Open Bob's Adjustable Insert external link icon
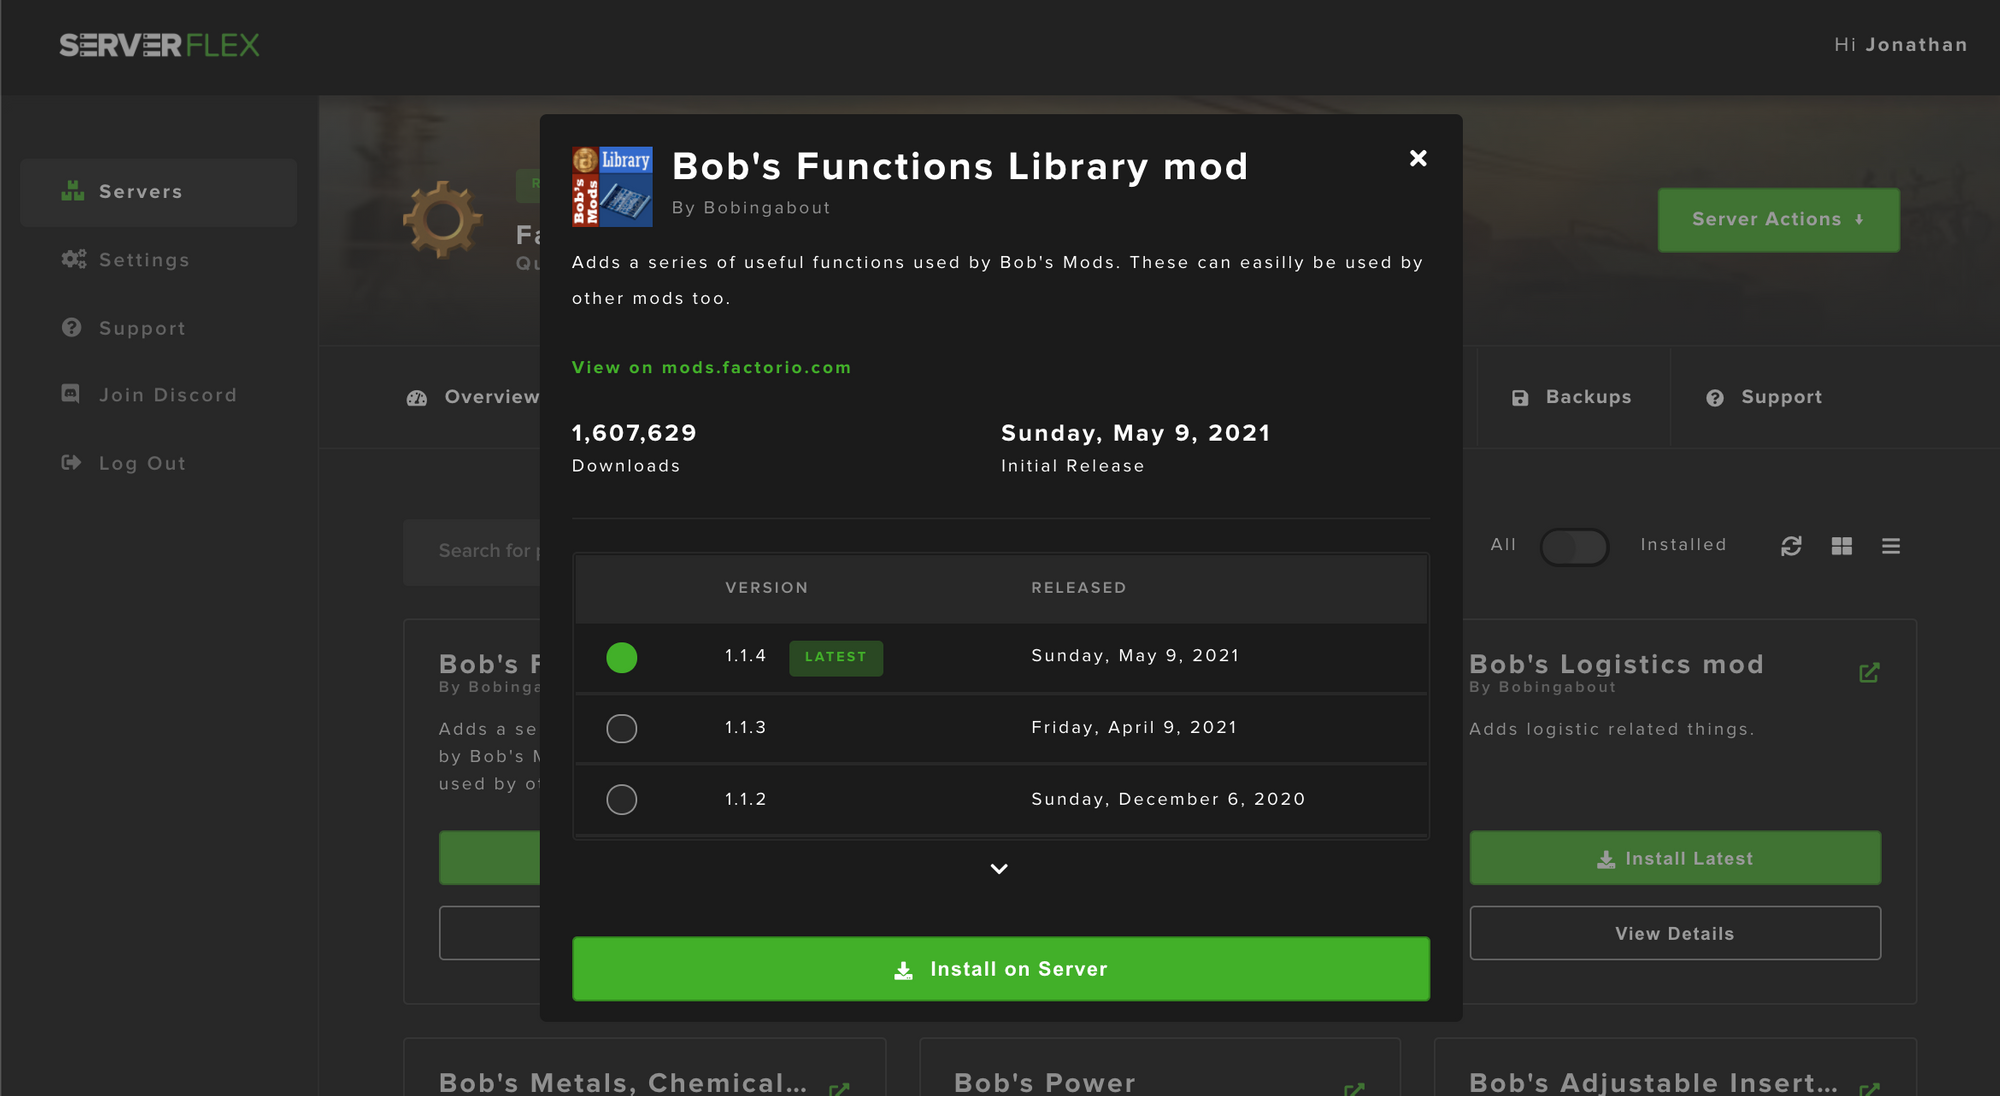The width and height of the screenshot is (2000, 1096). pyautogui.click(x=1869, y=1088)
